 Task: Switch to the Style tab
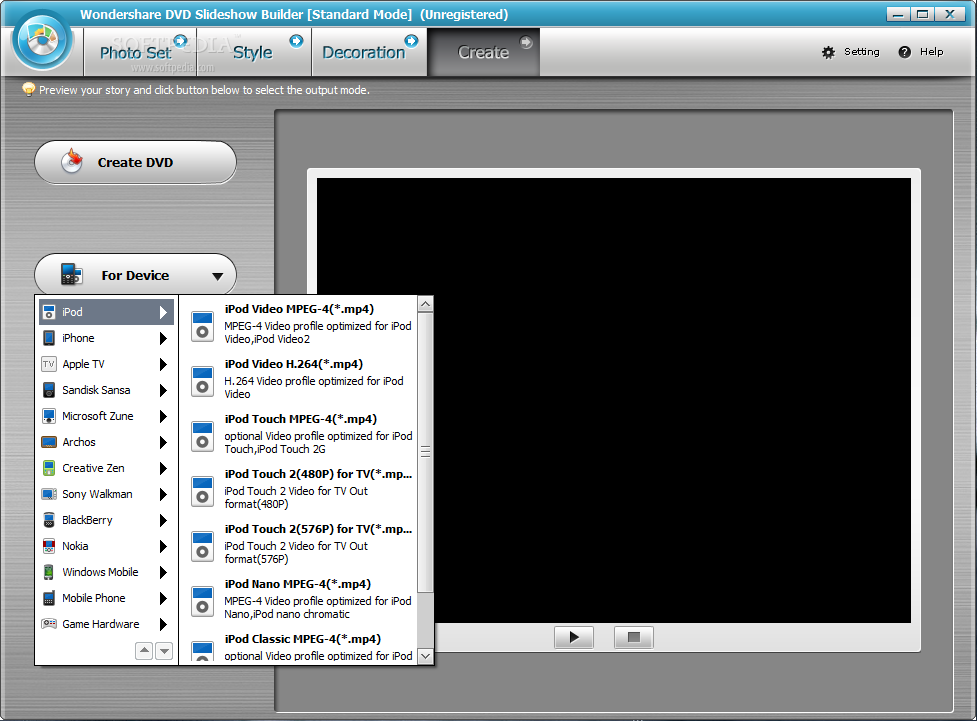click(x=254, y=52)
